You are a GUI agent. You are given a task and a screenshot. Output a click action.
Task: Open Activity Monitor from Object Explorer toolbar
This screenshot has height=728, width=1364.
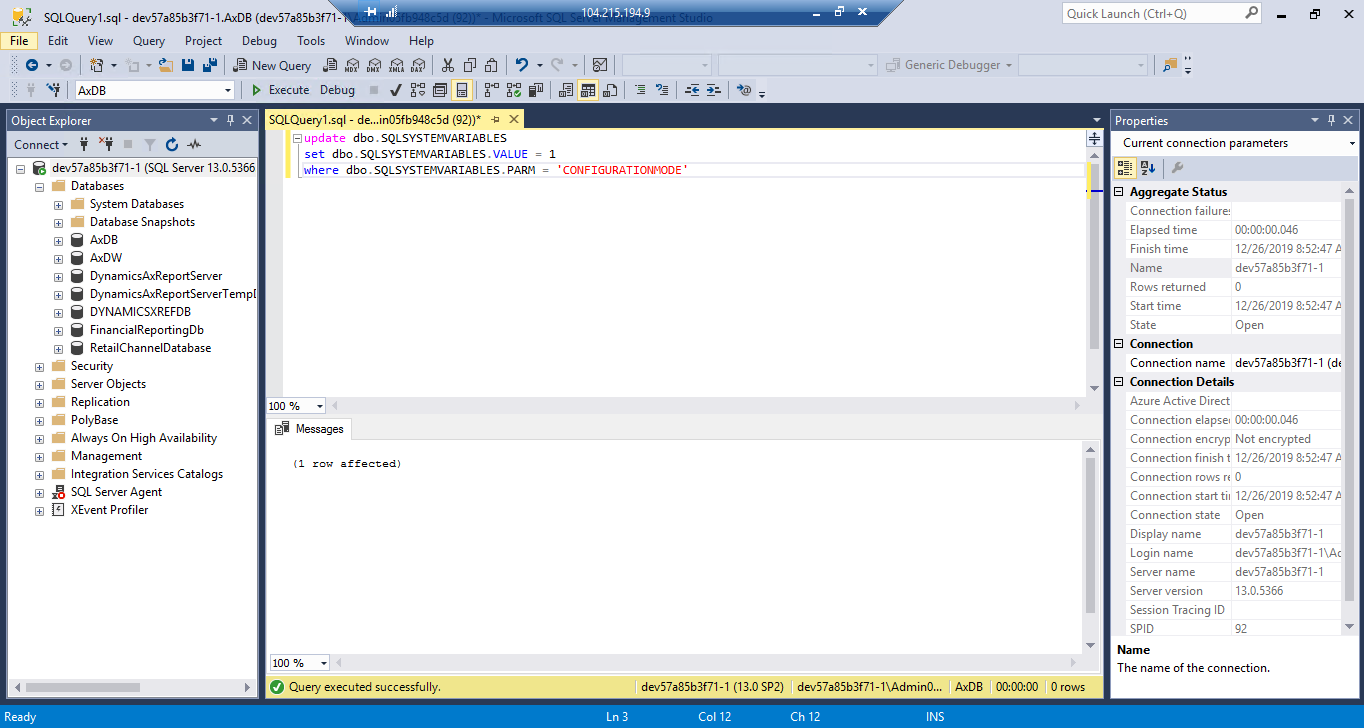(194, 144)
